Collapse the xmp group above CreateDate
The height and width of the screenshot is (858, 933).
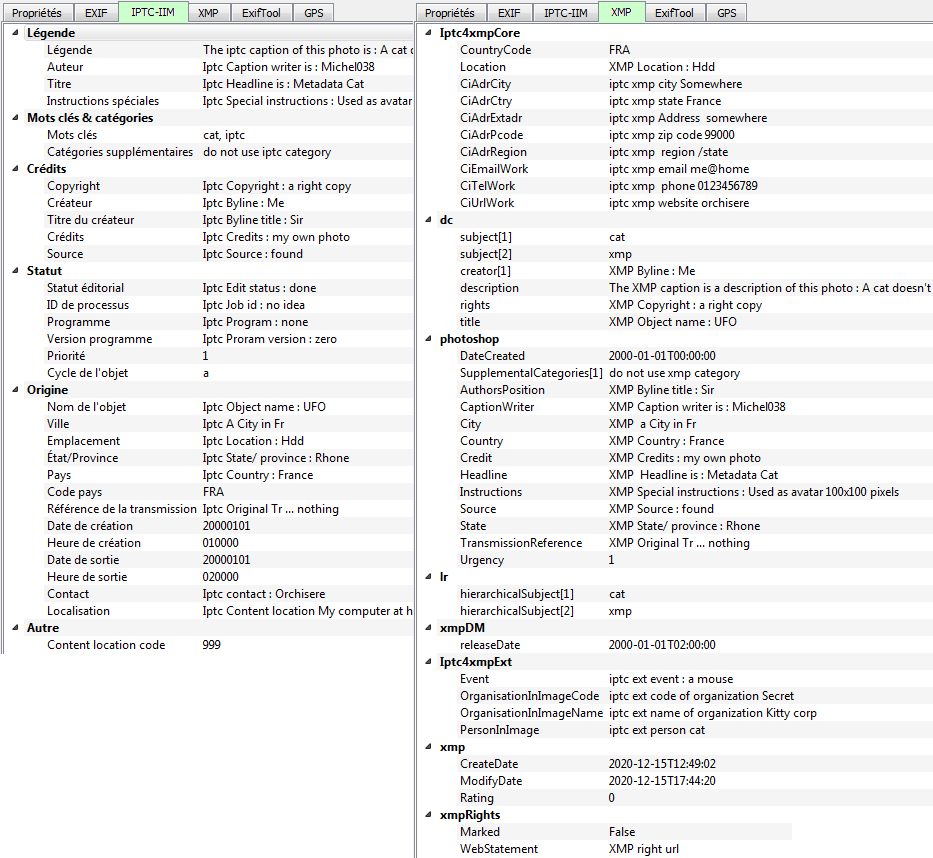[428, 747]
